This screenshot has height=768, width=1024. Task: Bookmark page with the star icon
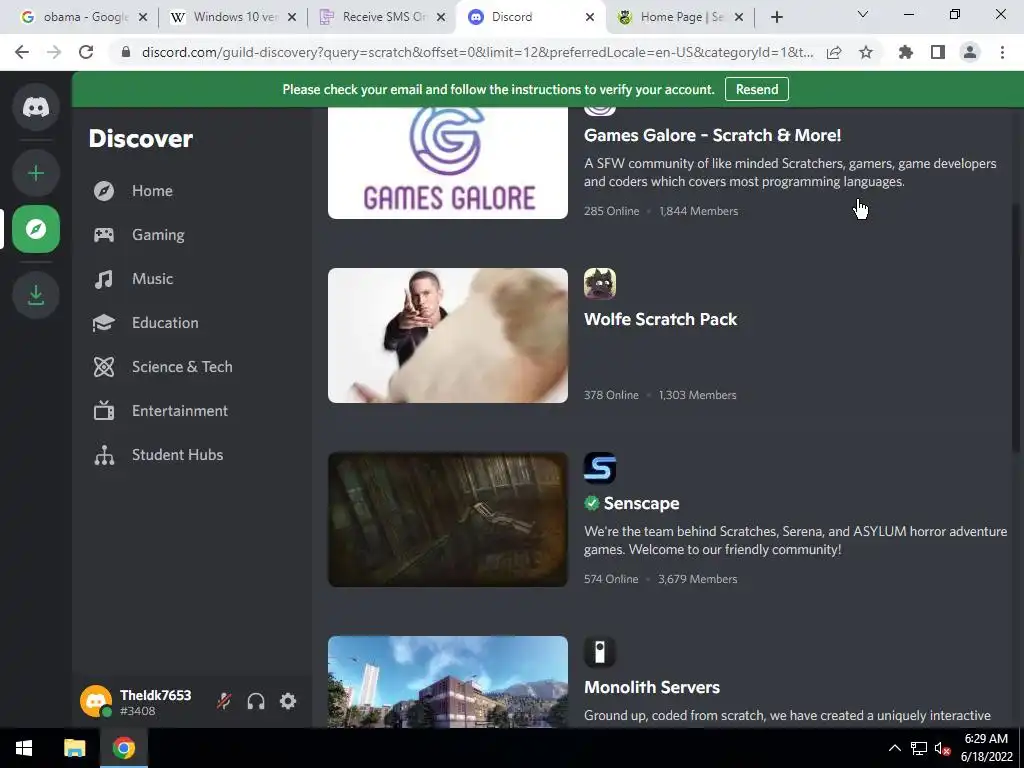(866, 52)
